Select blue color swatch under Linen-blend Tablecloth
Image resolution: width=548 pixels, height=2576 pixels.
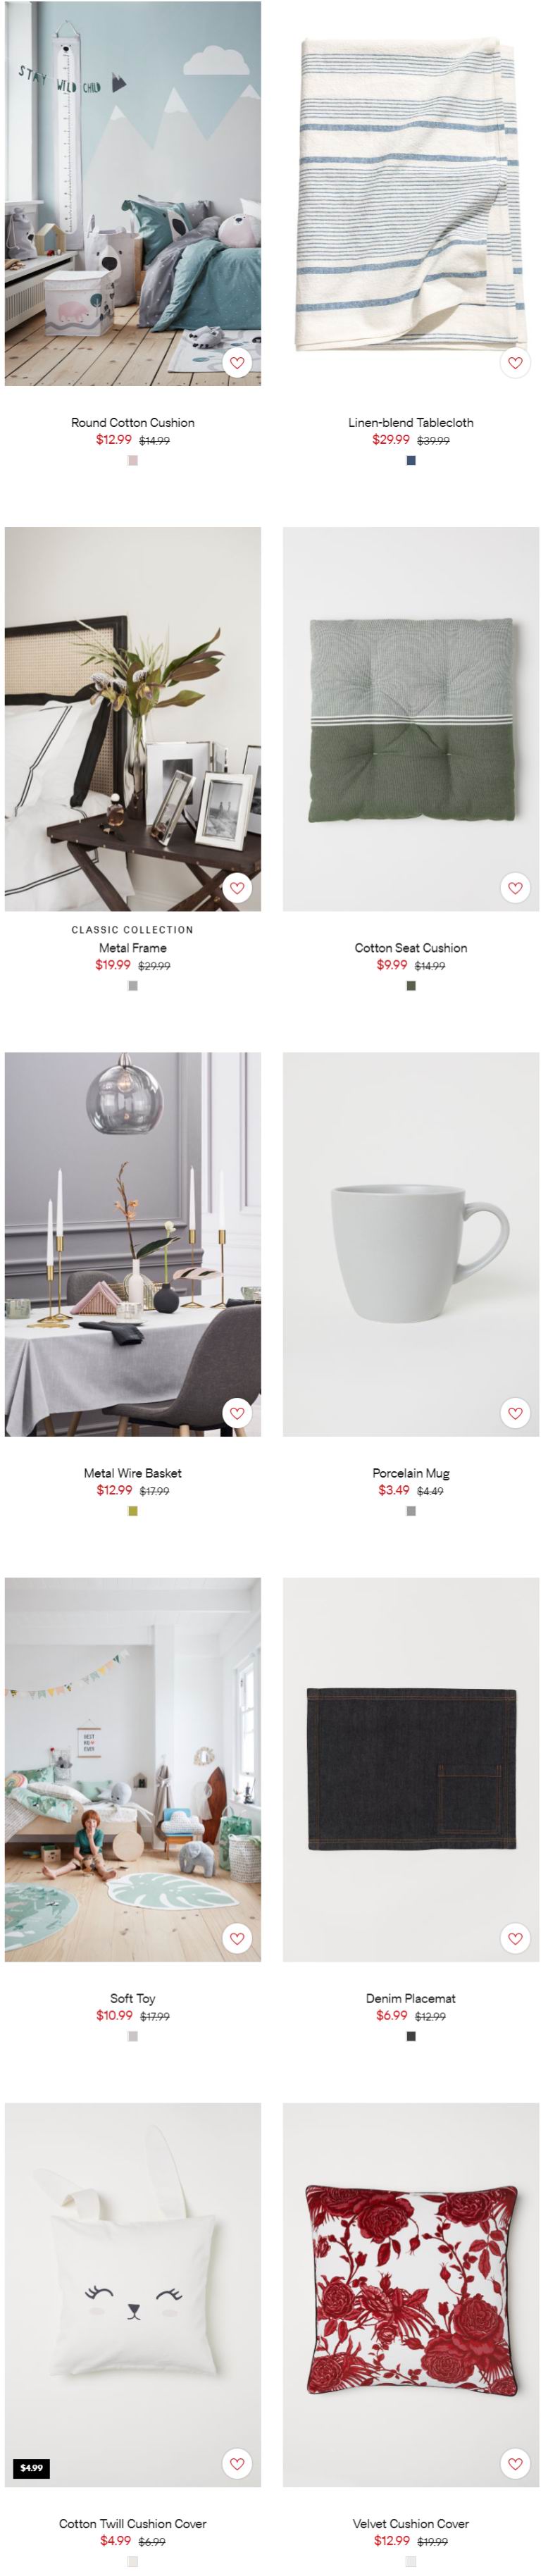(411, 461)
